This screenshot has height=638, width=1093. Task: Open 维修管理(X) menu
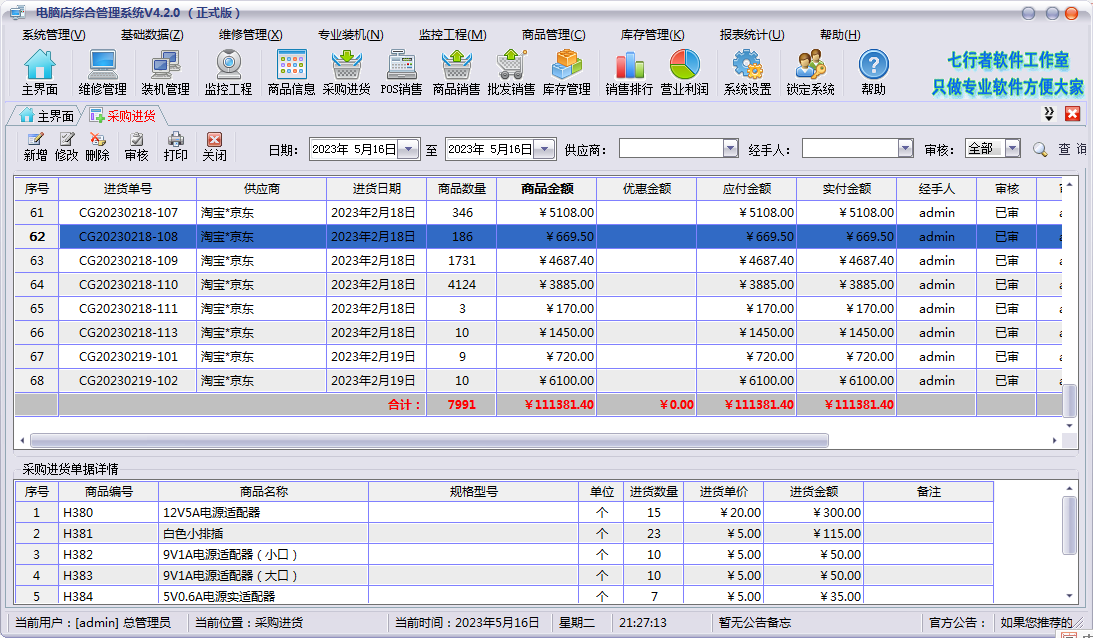251,35
